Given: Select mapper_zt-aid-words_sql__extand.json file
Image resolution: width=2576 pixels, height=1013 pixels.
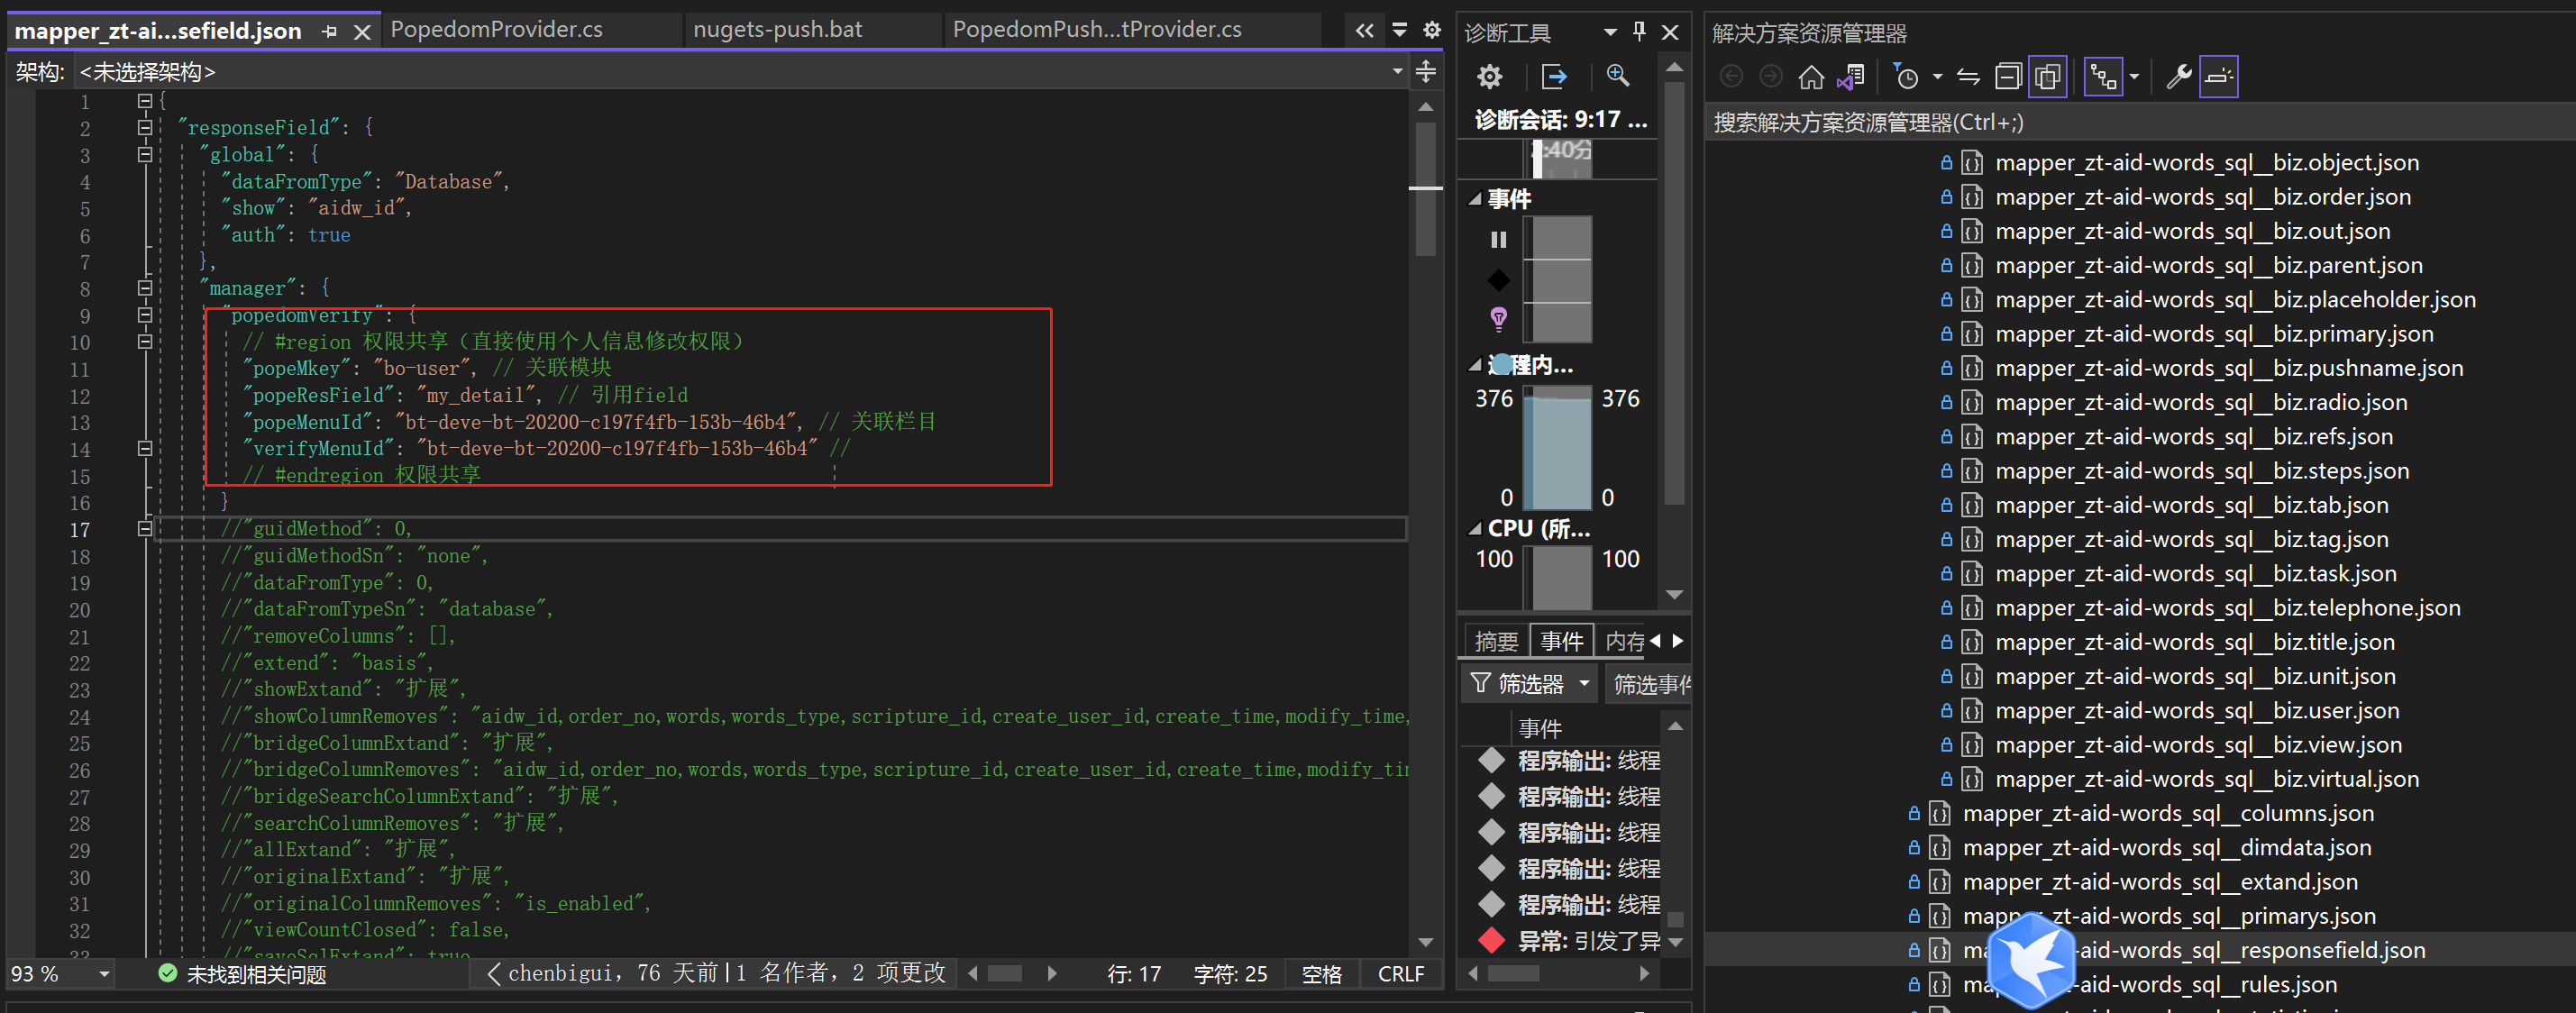Looking at the screenshot, I should [2159, 881].
